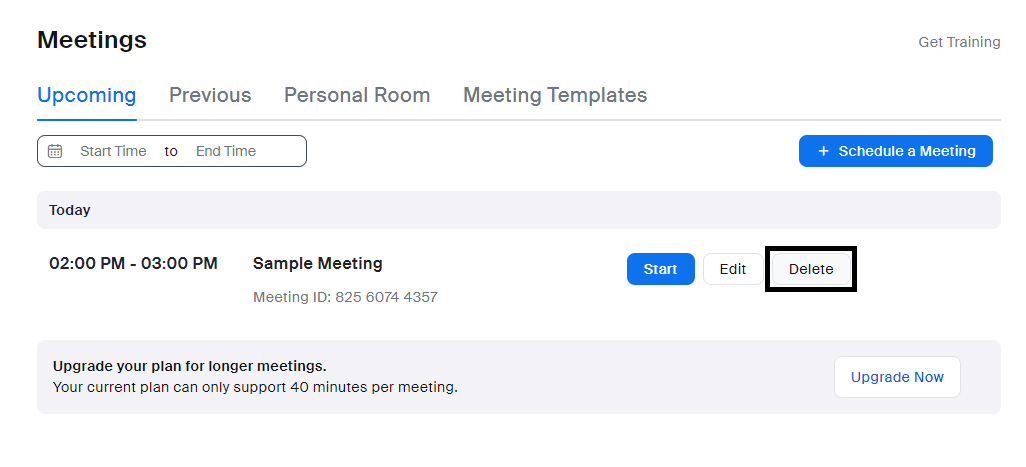Open the Sample Meeting title link
1026x467 pixels.
318,264
